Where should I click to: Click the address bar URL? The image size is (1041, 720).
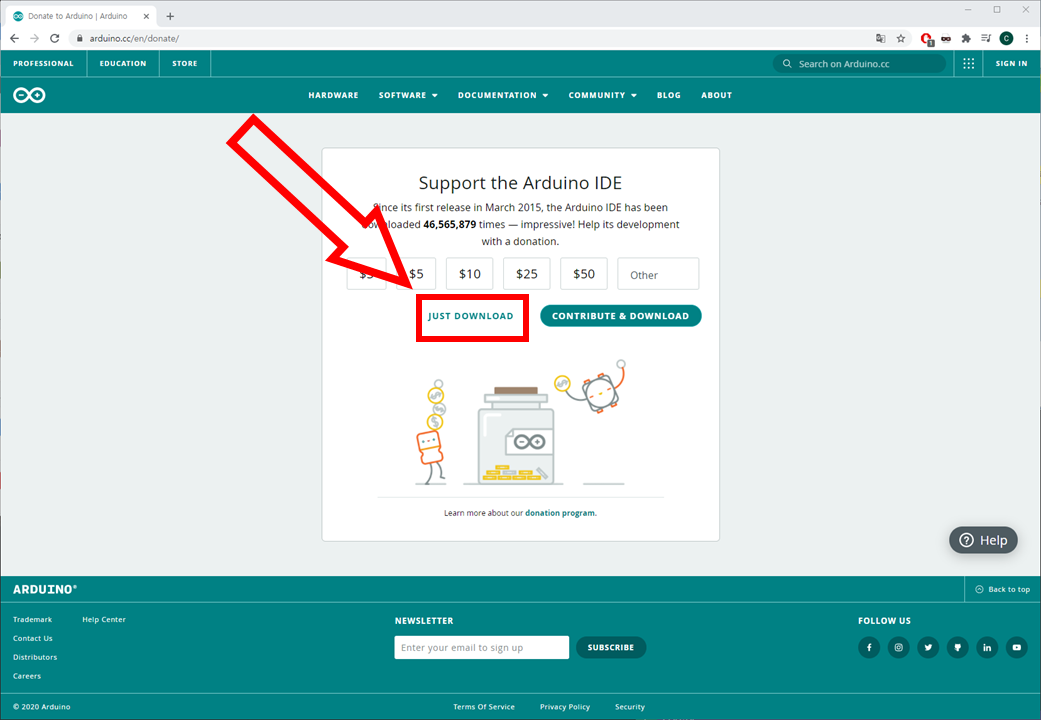(134, 39)
